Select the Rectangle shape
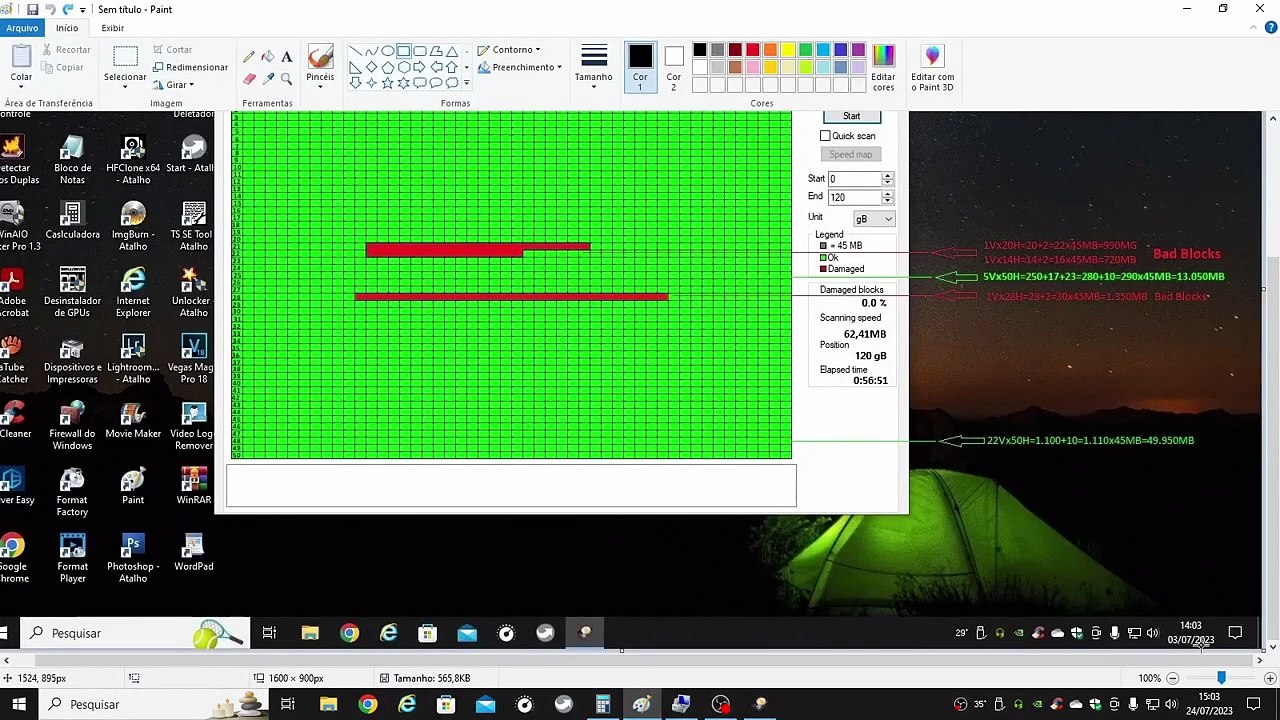This screenshot has height=720, width=1280. tap(403, 51)
